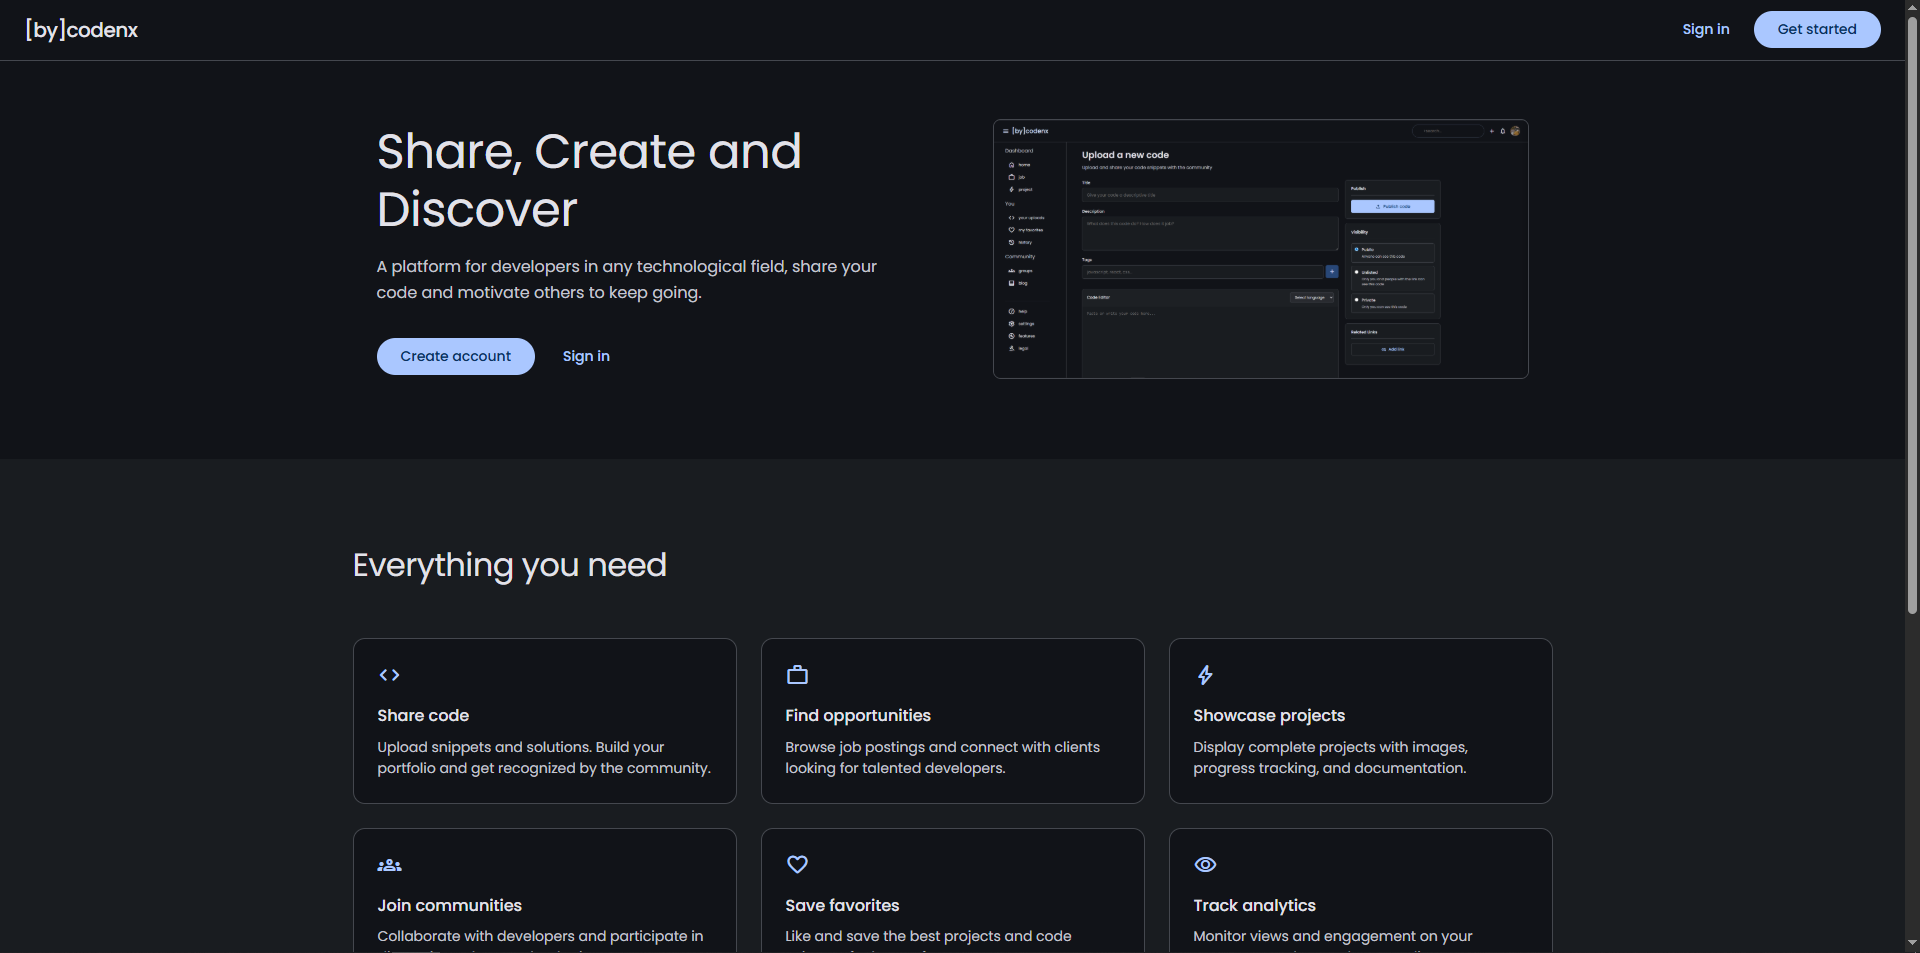
Task: Click Sign in in the top navigation
Action: tap(1706, 29)
